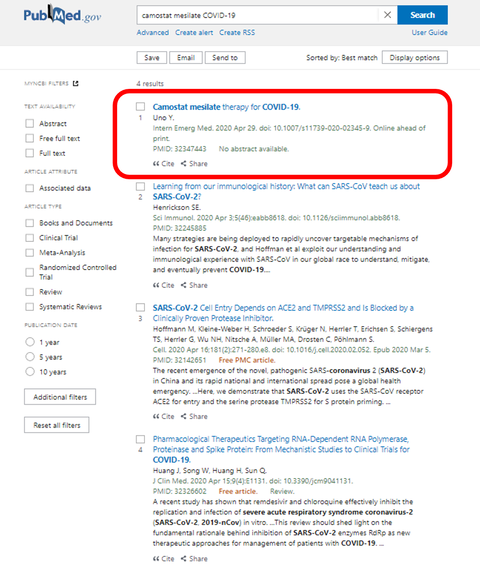Open the Send to dropdown
Image resolution: width=480 pixels, height=572 pixels.
225,58
